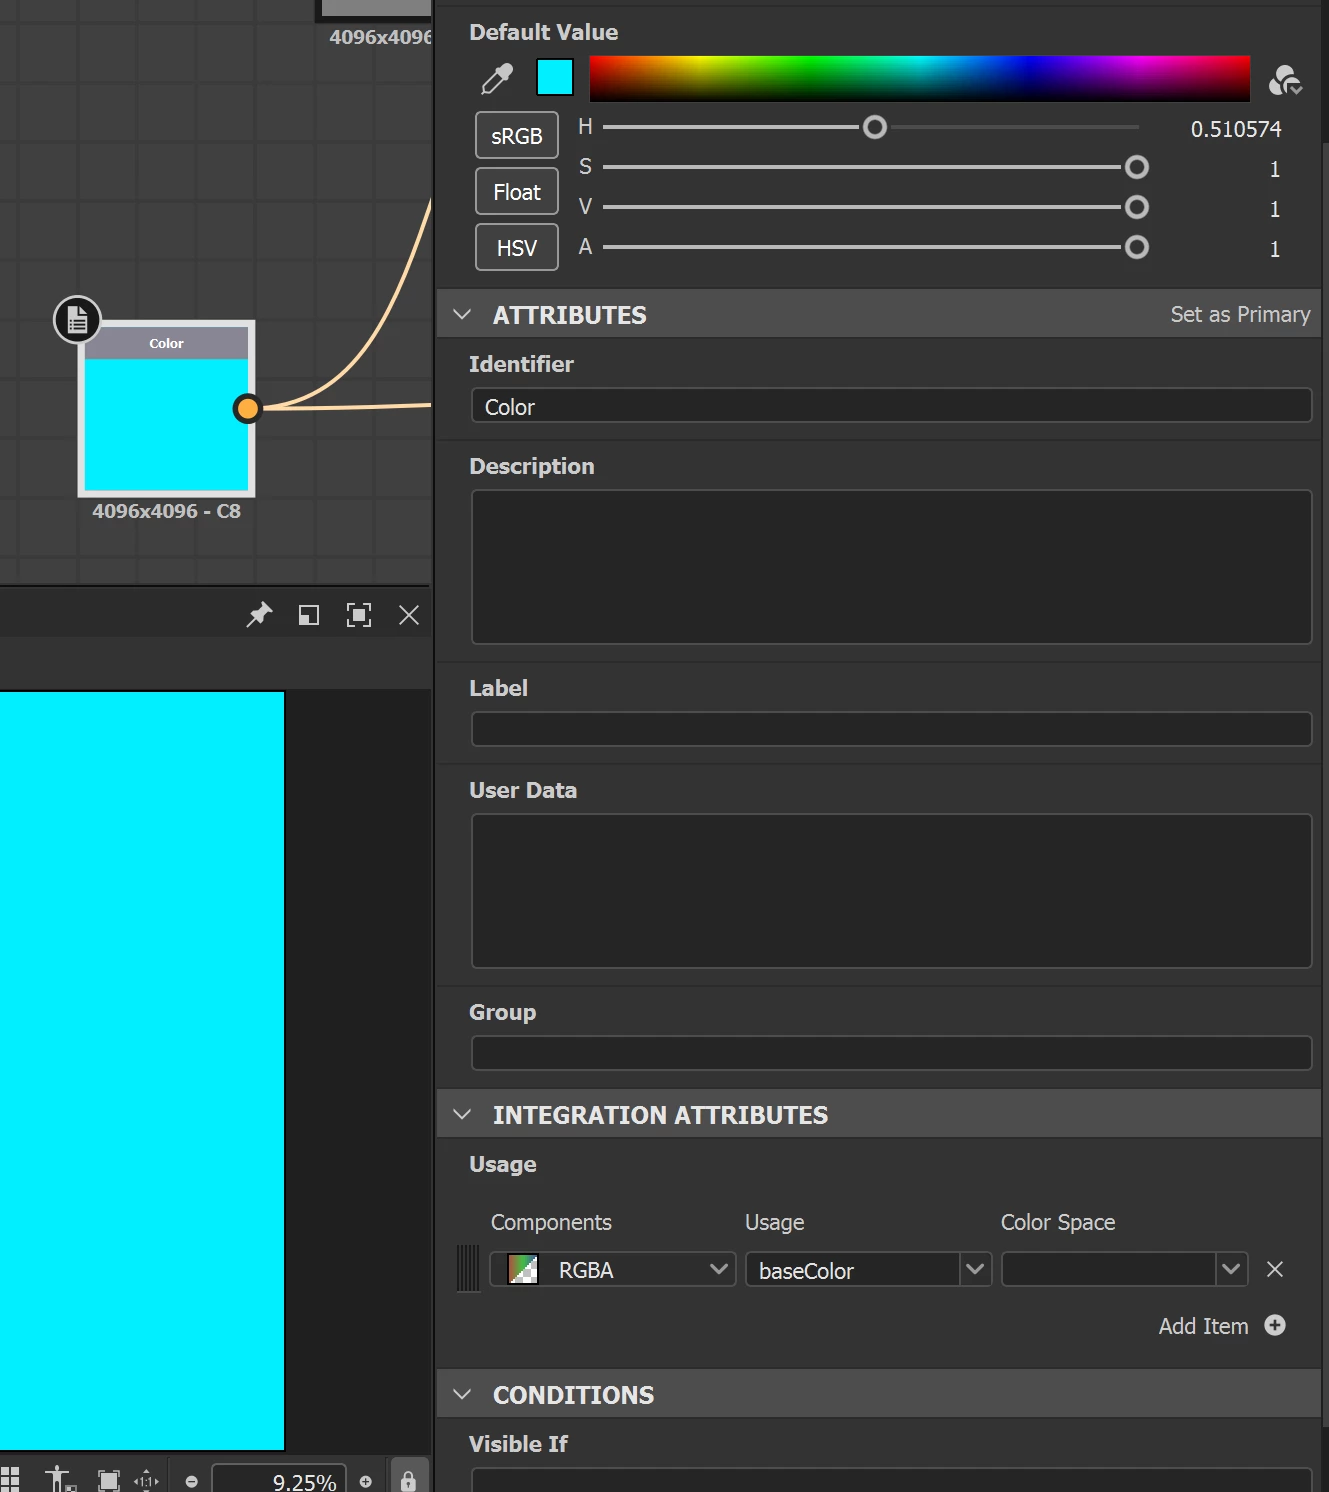Click the document badge on the Color node
The image size is (1329, 1492).
pyautogui.click(x=77, y=319)
